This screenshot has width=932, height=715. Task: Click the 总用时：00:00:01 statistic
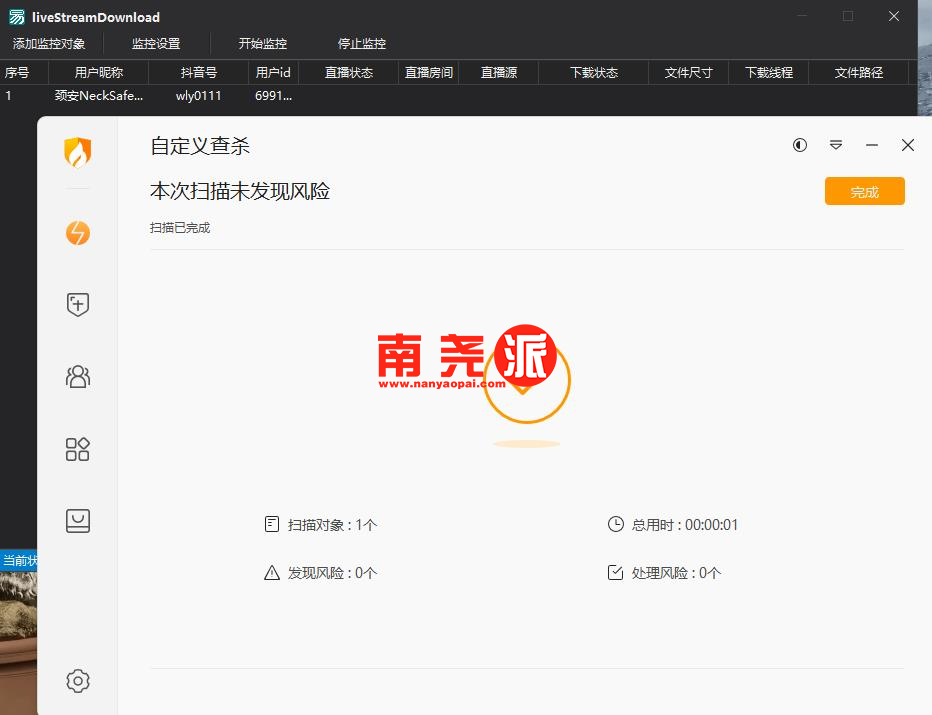pos(673,525)
